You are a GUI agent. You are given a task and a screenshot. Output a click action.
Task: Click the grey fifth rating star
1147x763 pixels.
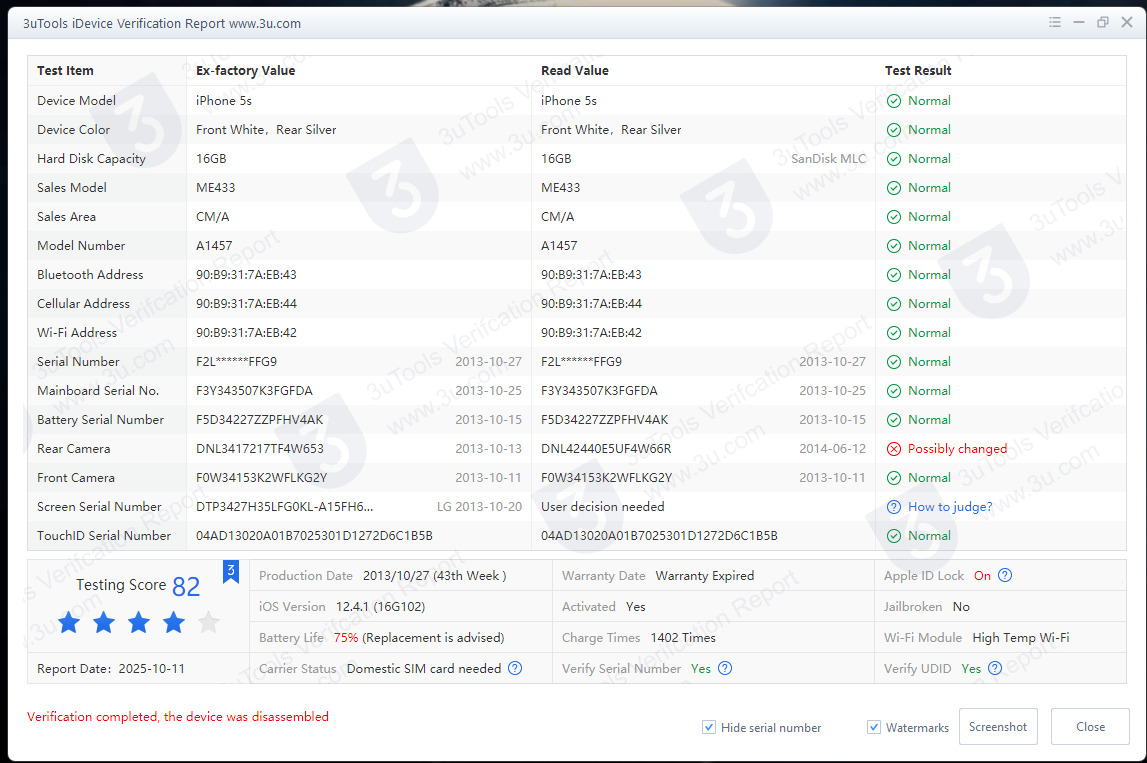(x=208, y=623)
